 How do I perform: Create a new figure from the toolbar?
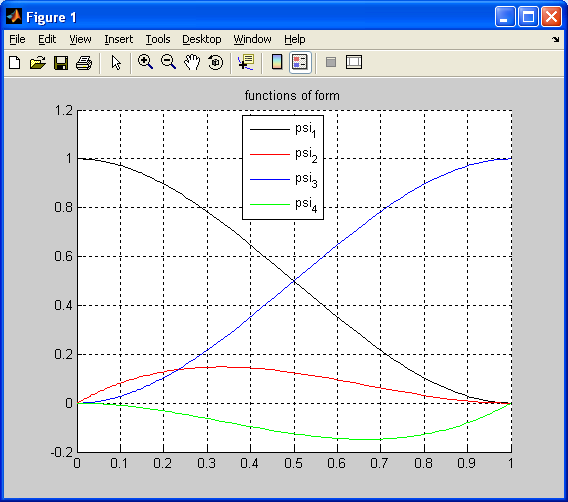(15, 63)
